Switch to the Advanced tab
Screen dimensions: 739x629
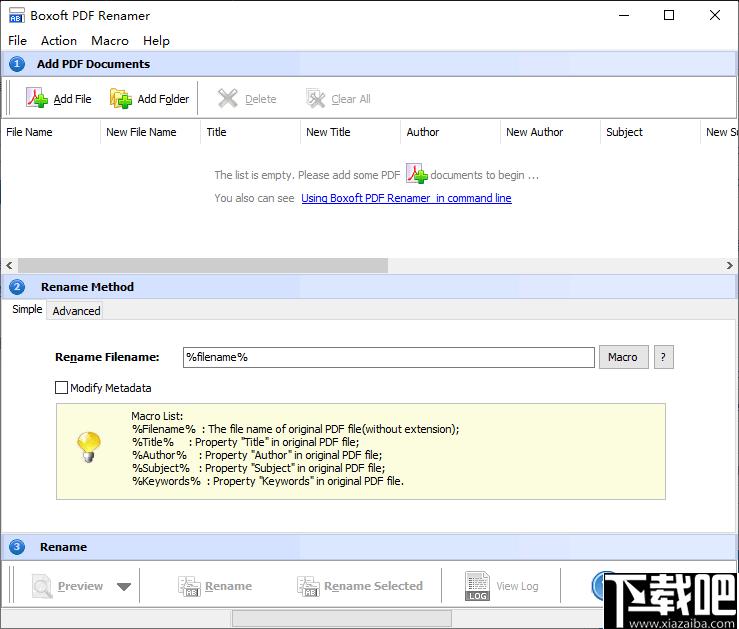76,311
